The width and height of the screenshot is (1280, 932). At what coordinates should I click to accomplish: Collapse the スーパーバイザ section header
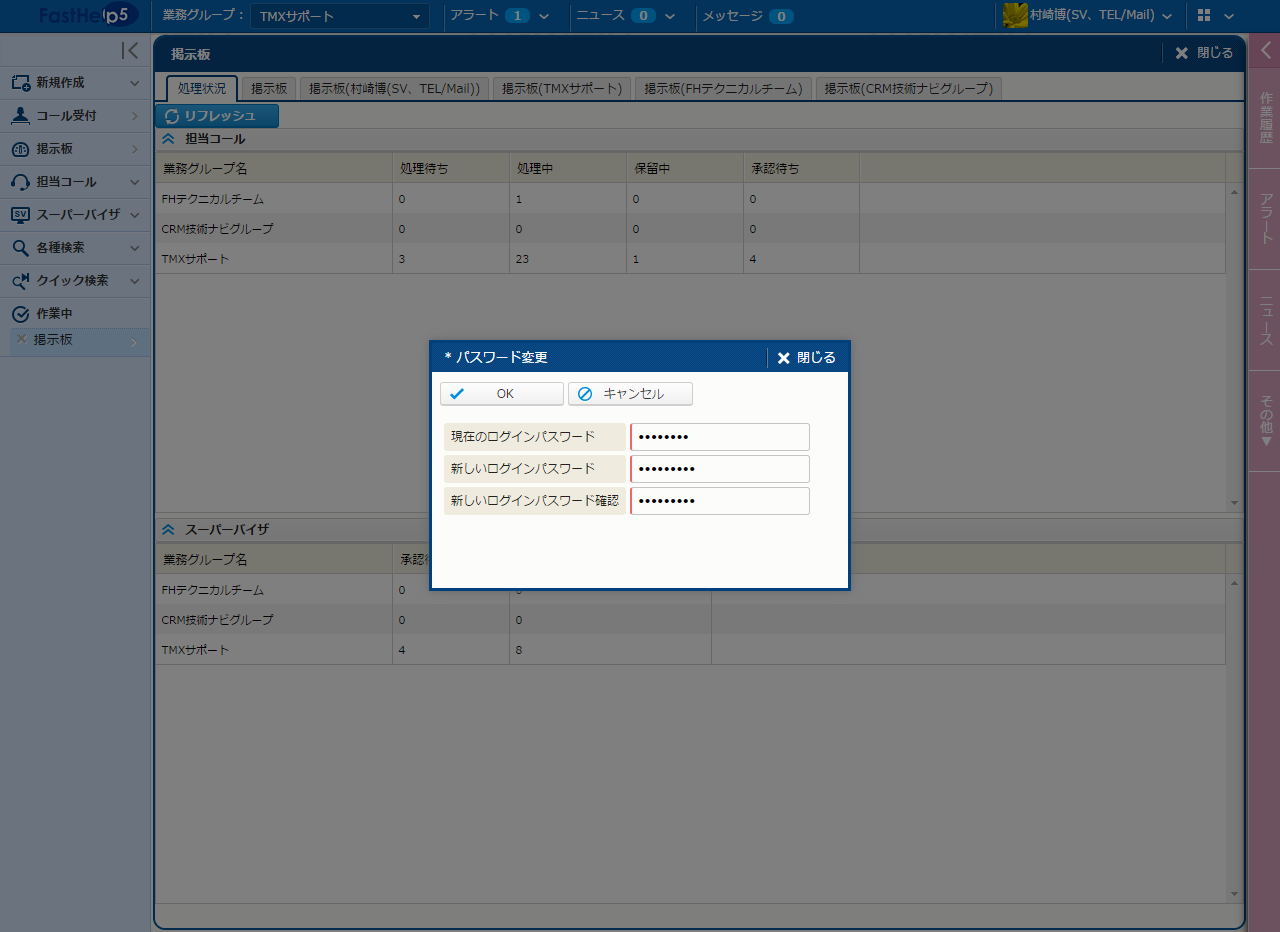(168, 529)
